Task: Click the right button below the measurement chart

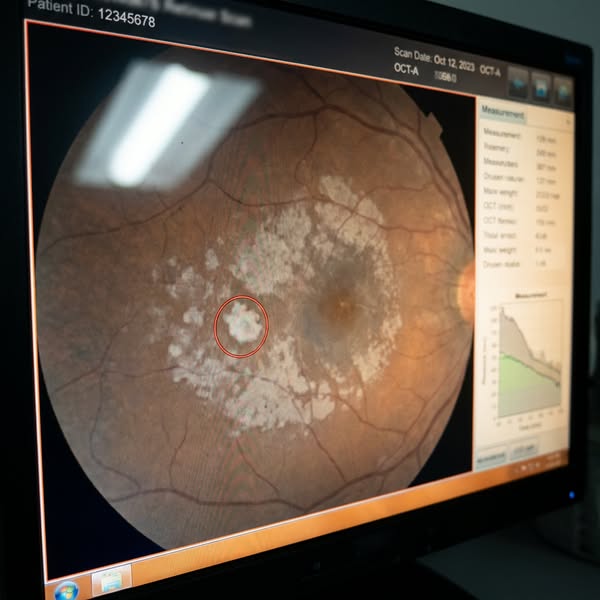Action: click(523, 449)
